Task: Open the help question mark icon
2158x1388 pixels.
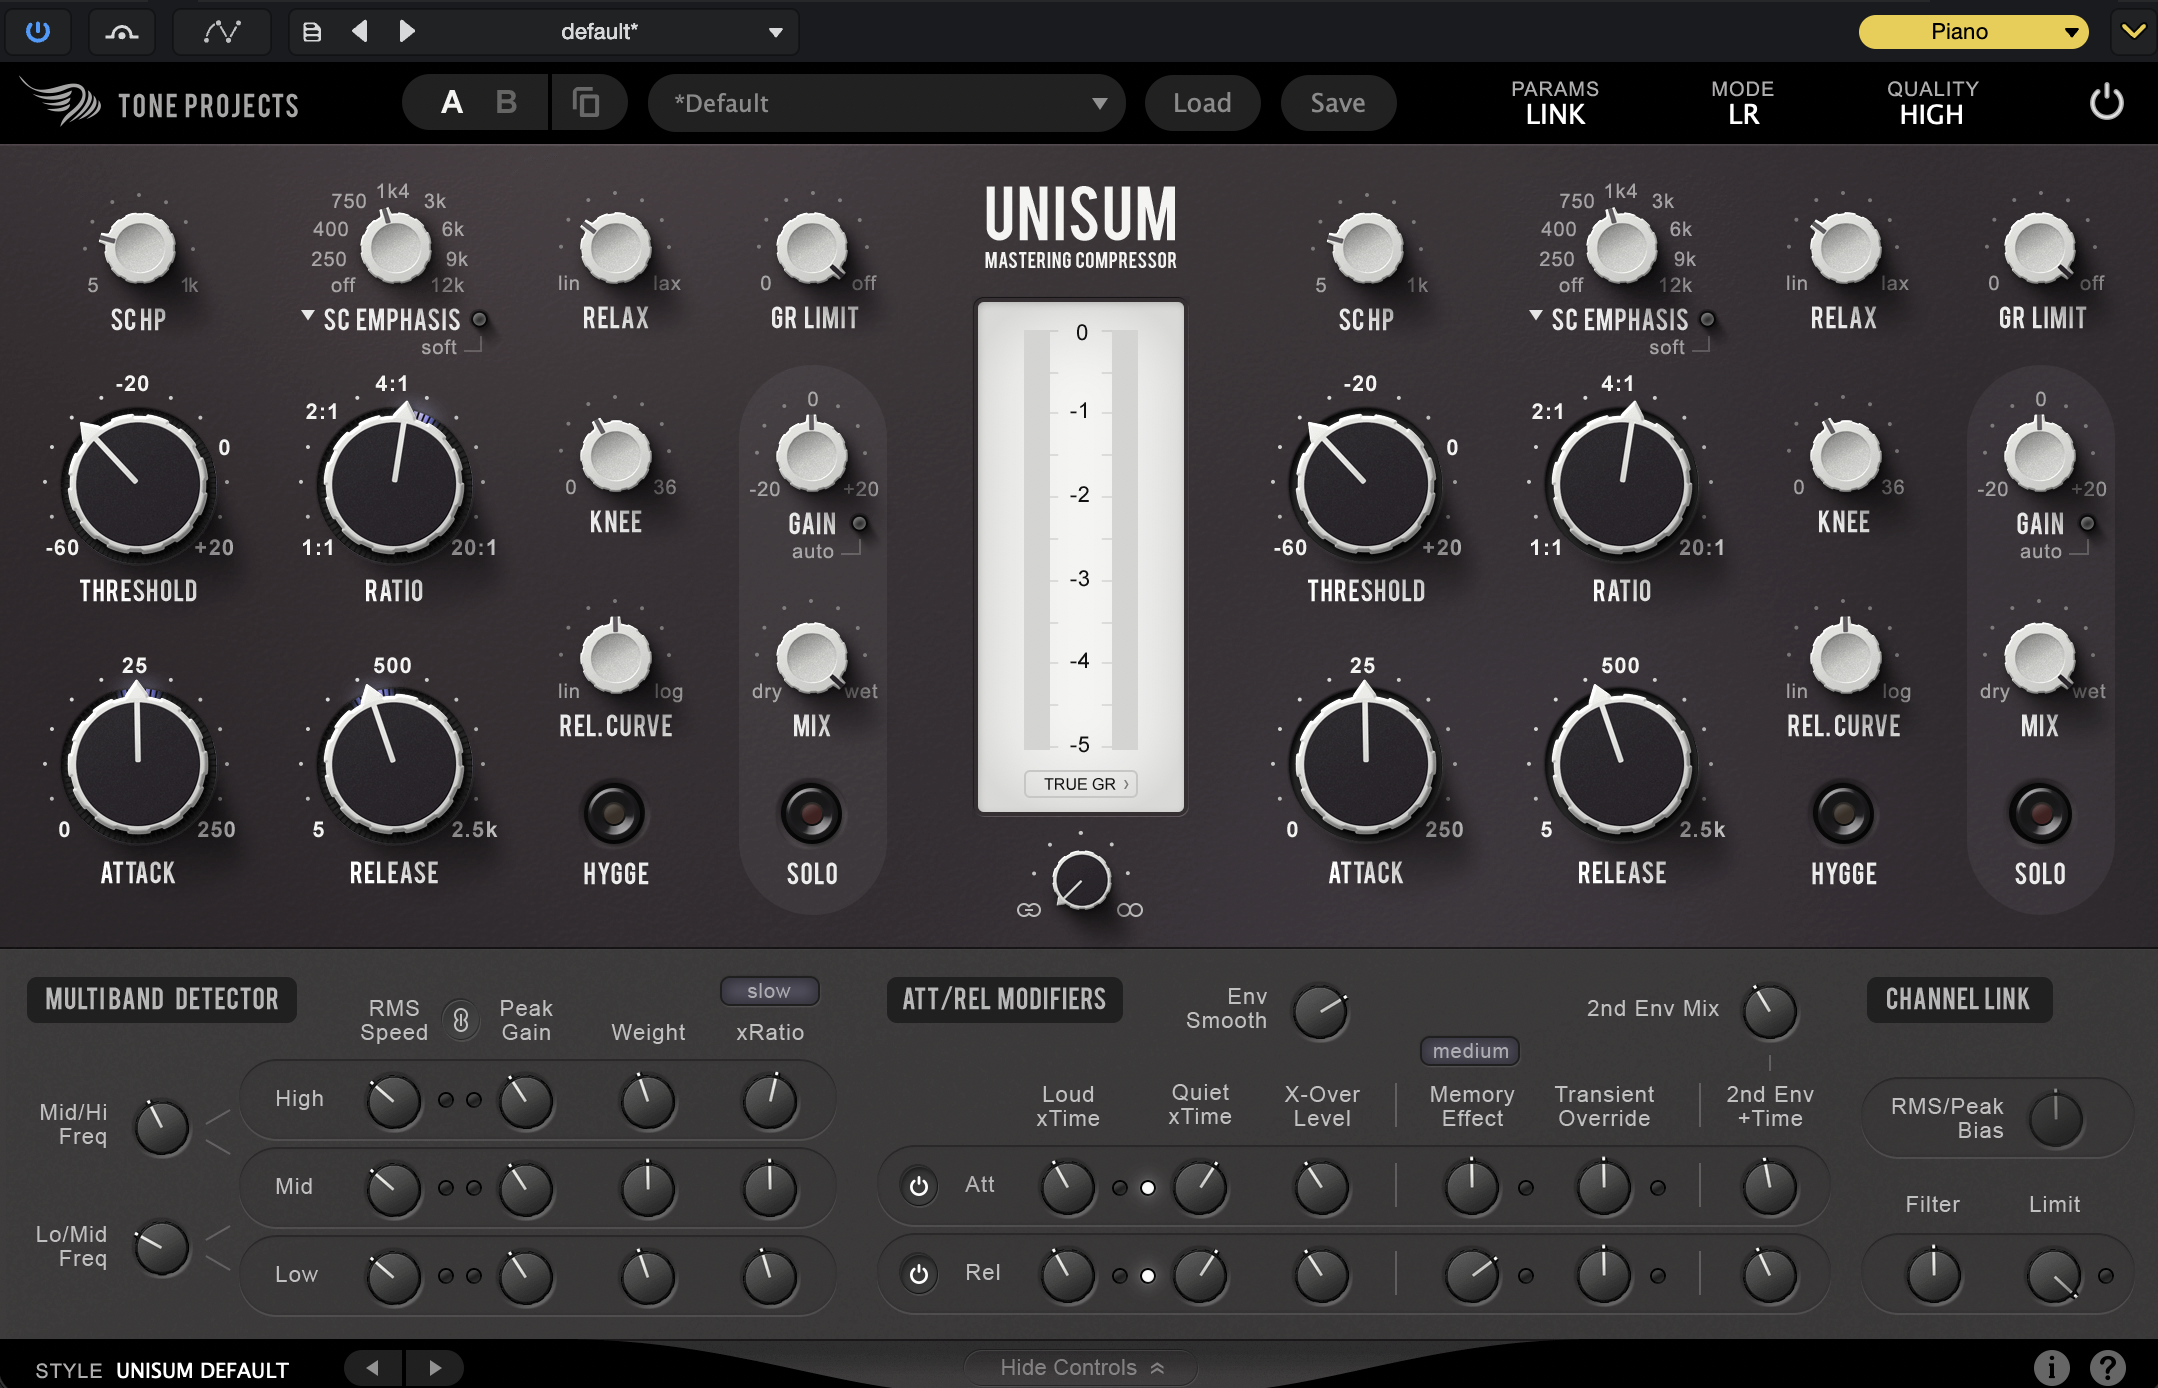Action: (2107, 1367)
